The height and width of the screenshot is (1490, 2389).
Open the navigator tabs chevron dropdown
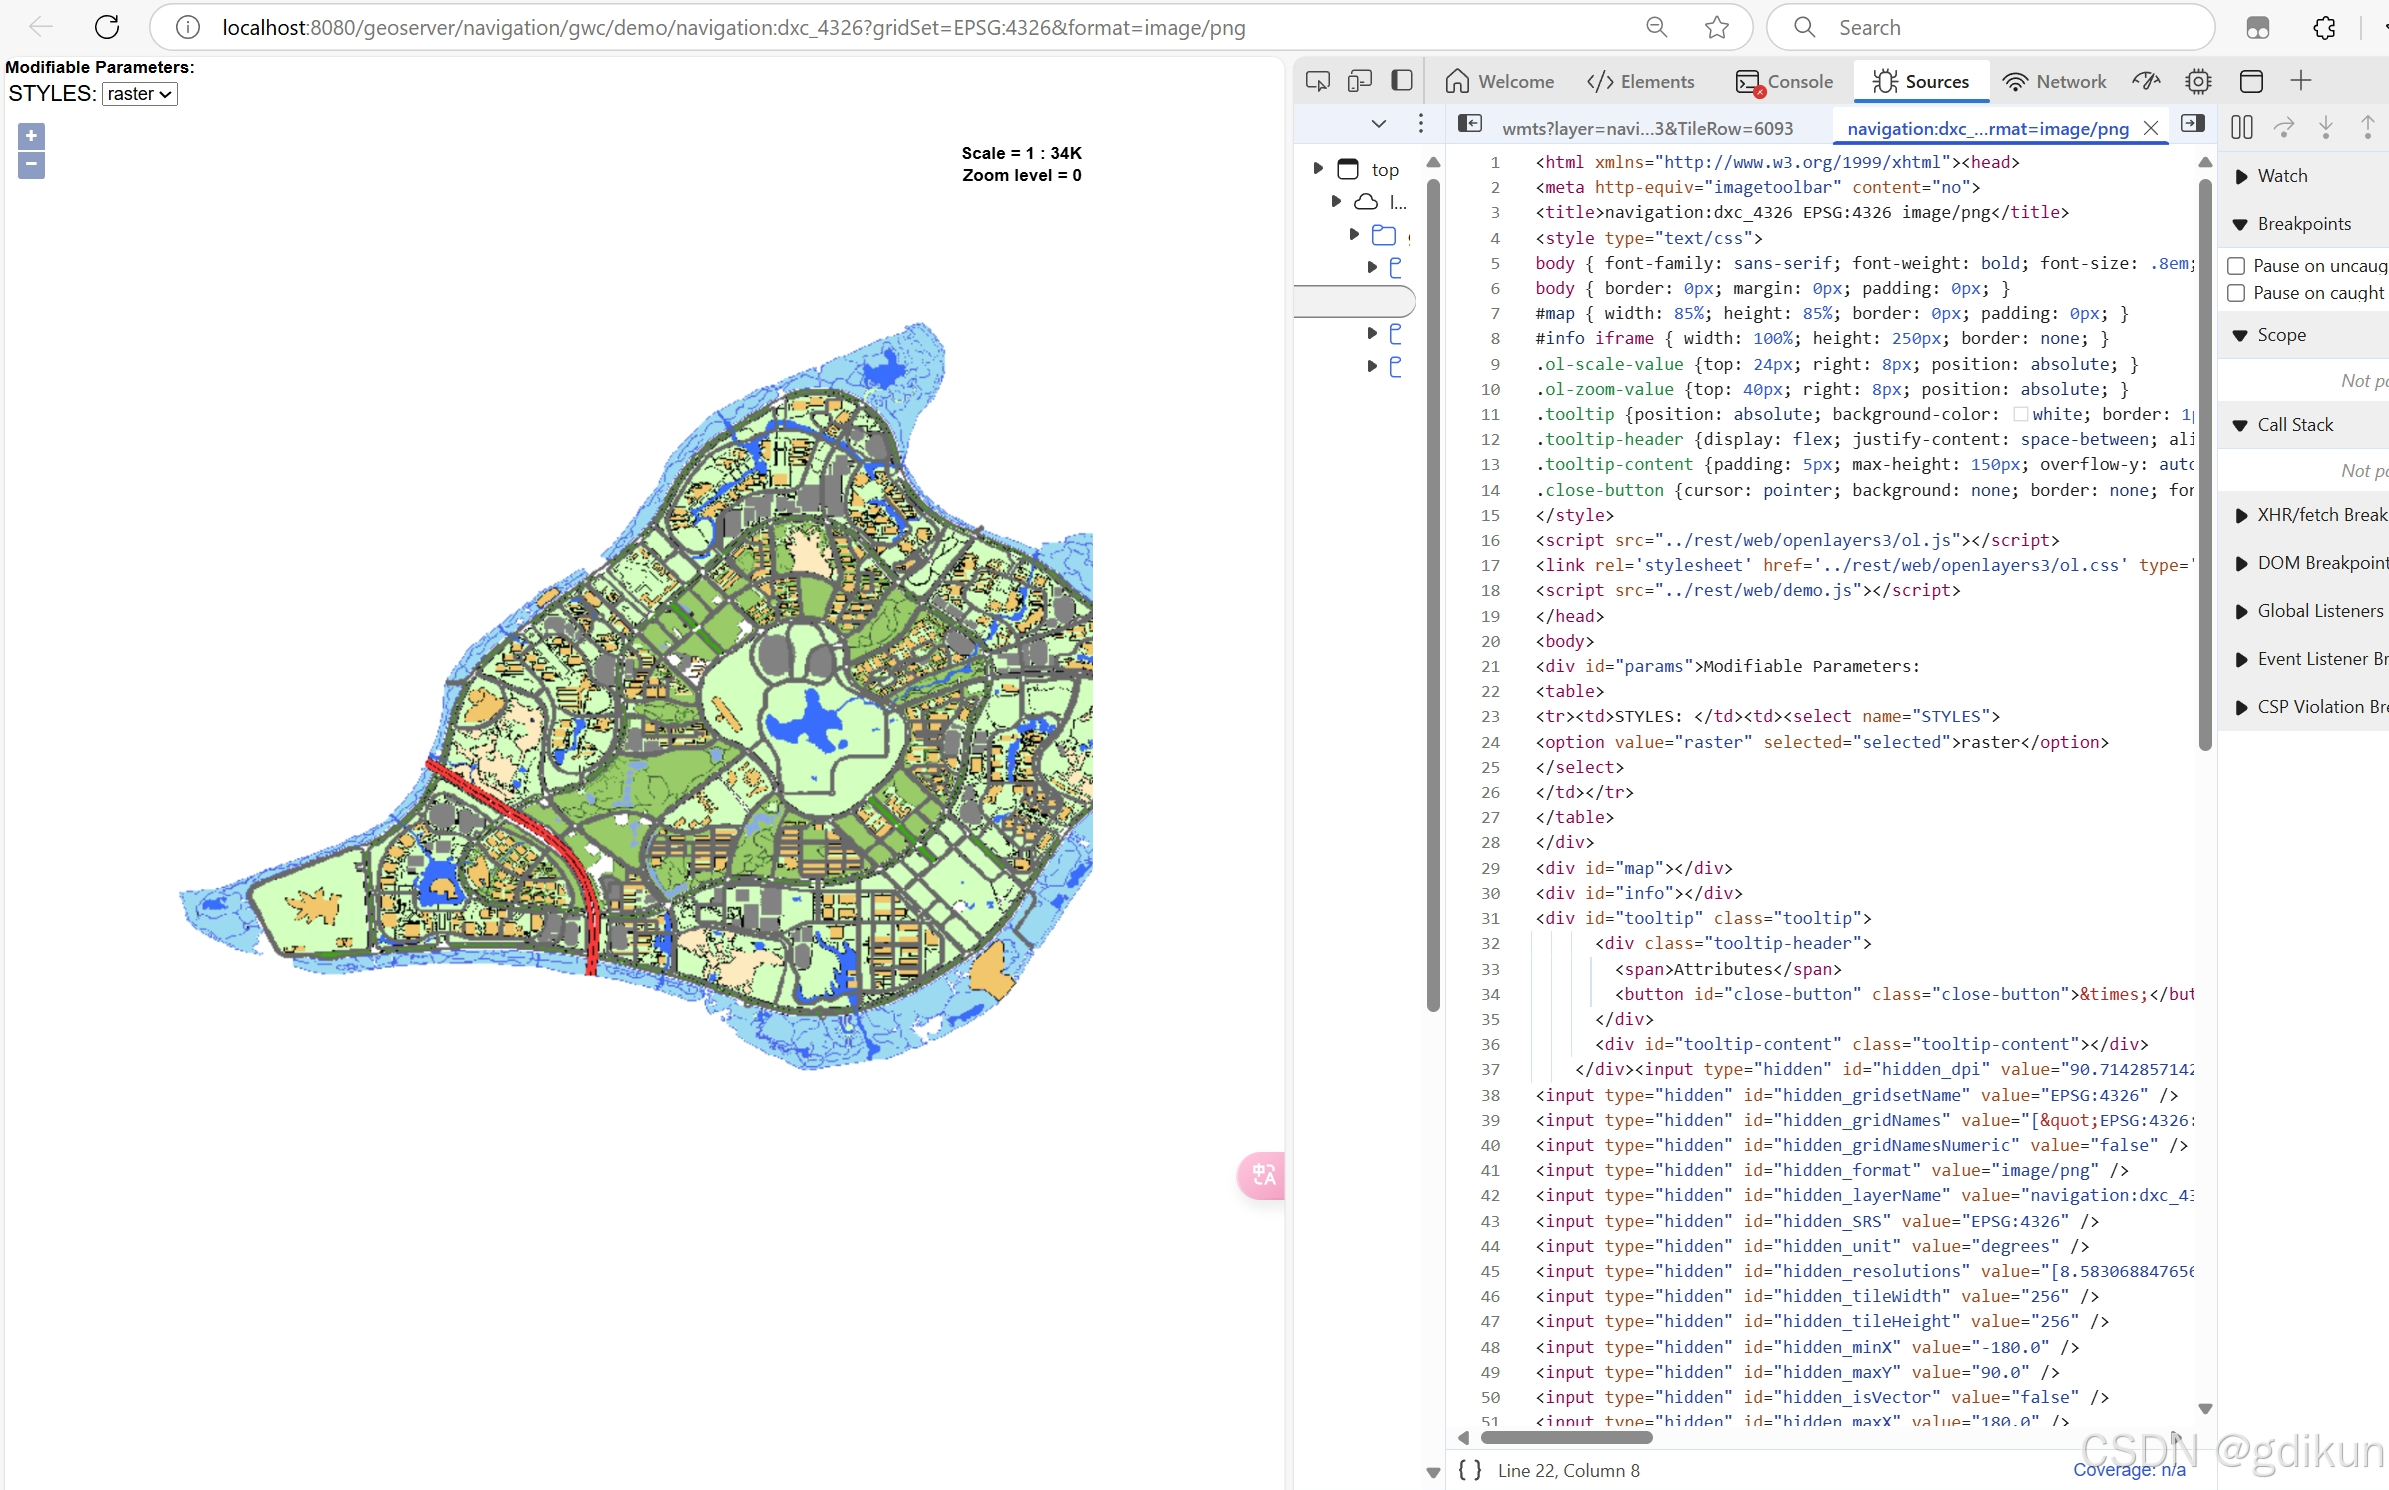click(1379, 123)
